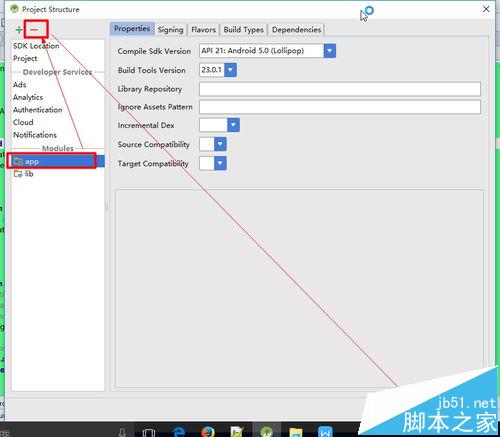Expand the Compile Sdk Version dropdown
Image resolution: width=500 pixels, height=437 pixels.
(x=329, y=51)
